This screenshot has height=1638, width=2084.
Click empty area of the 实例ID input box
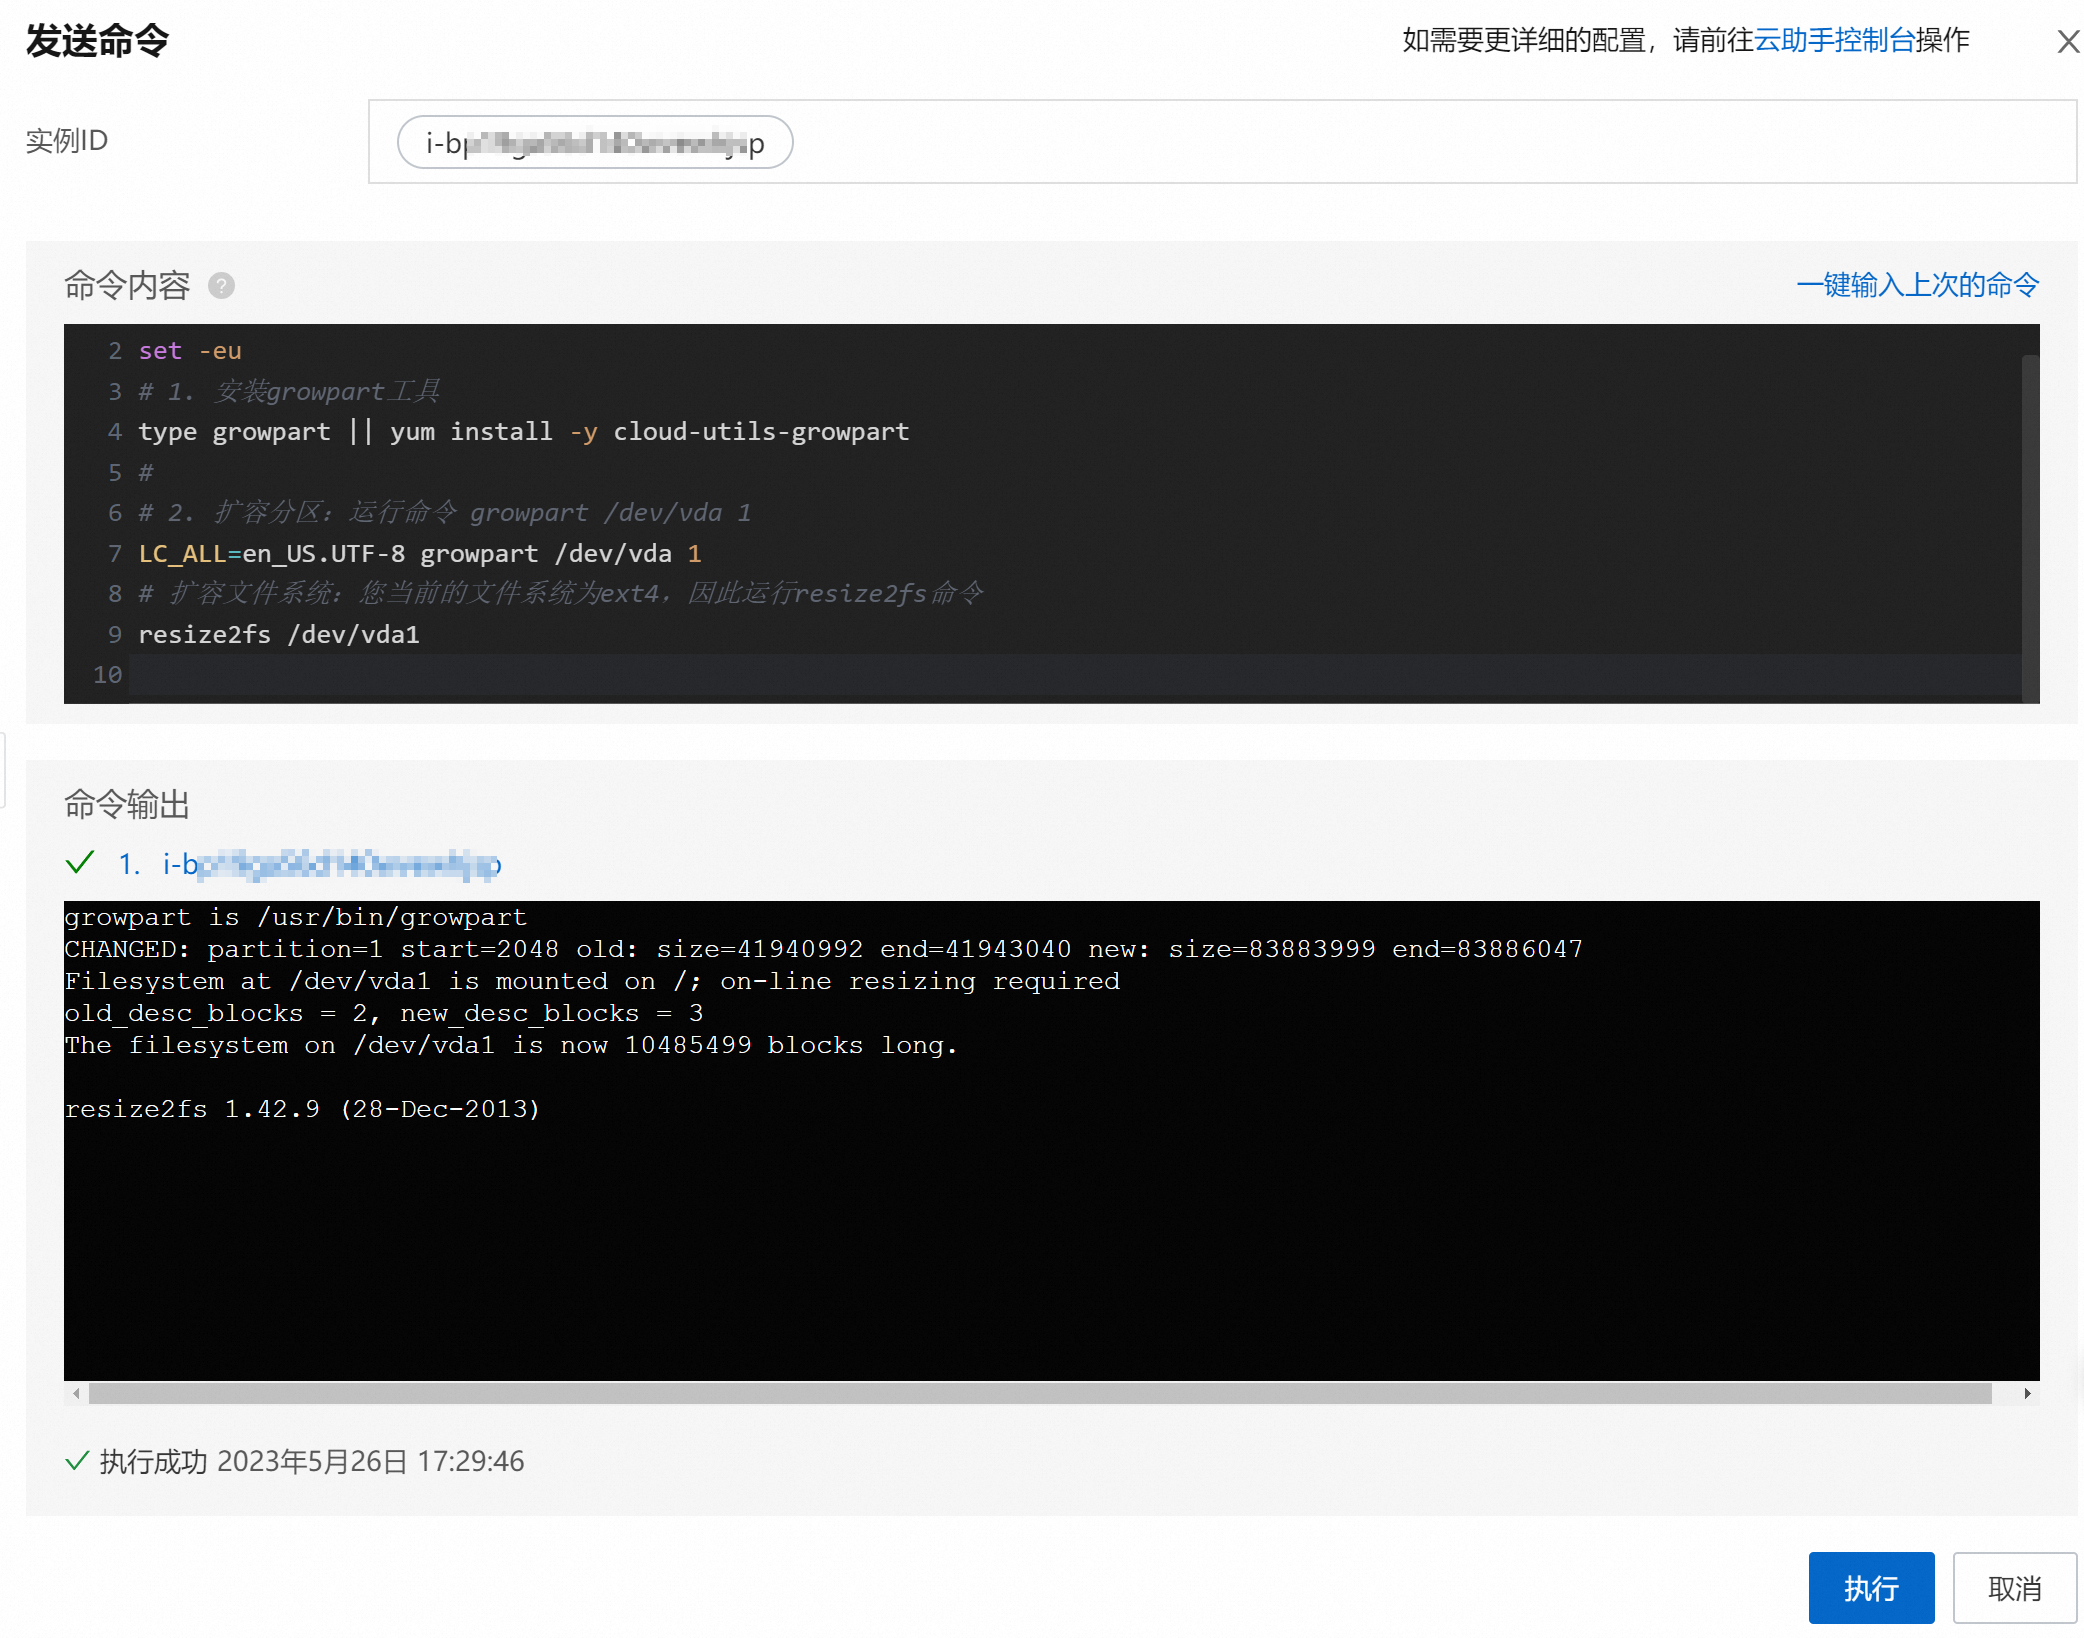coord(1400,142)
